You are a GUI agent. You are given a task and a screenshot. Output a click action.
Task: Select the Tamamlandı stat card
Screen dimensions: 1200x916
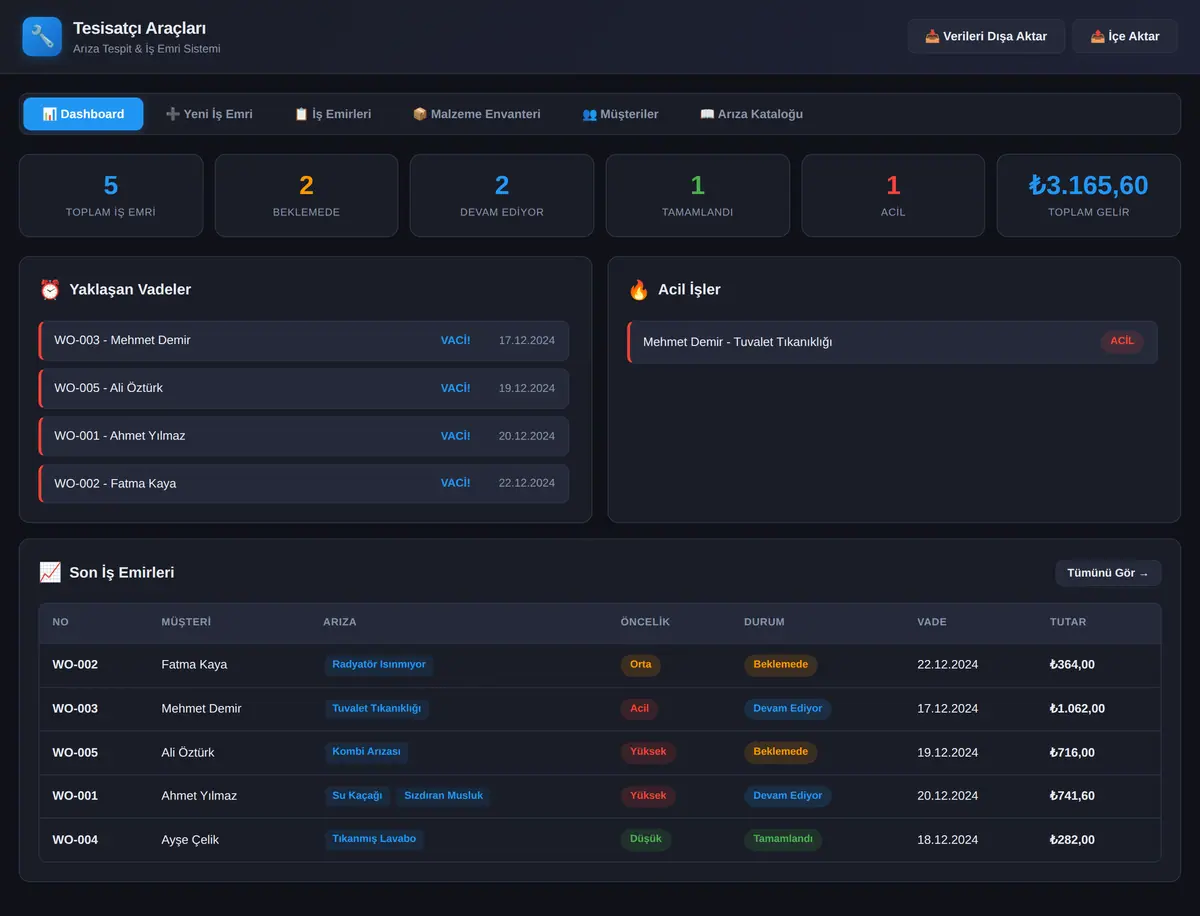coord(698,195)
